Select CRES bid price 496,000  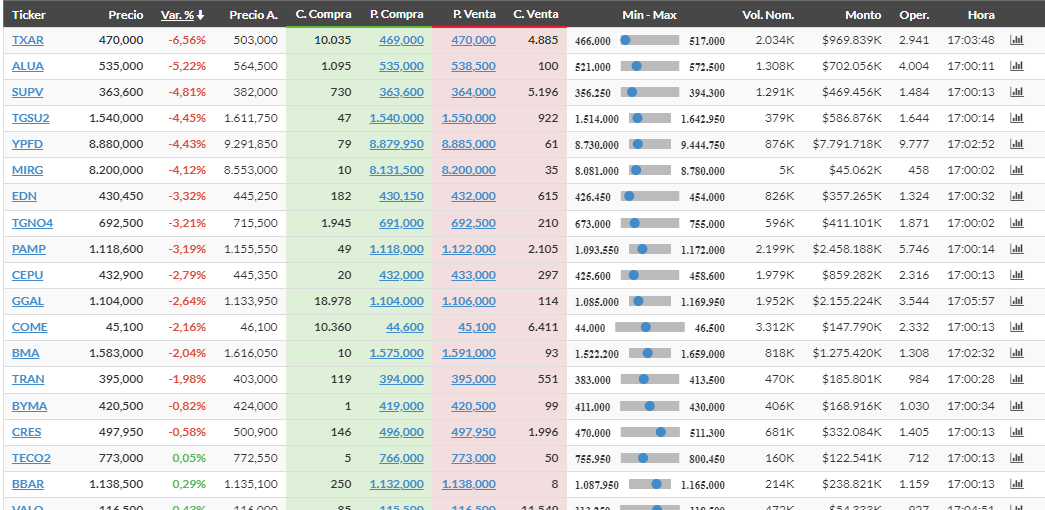401,432
